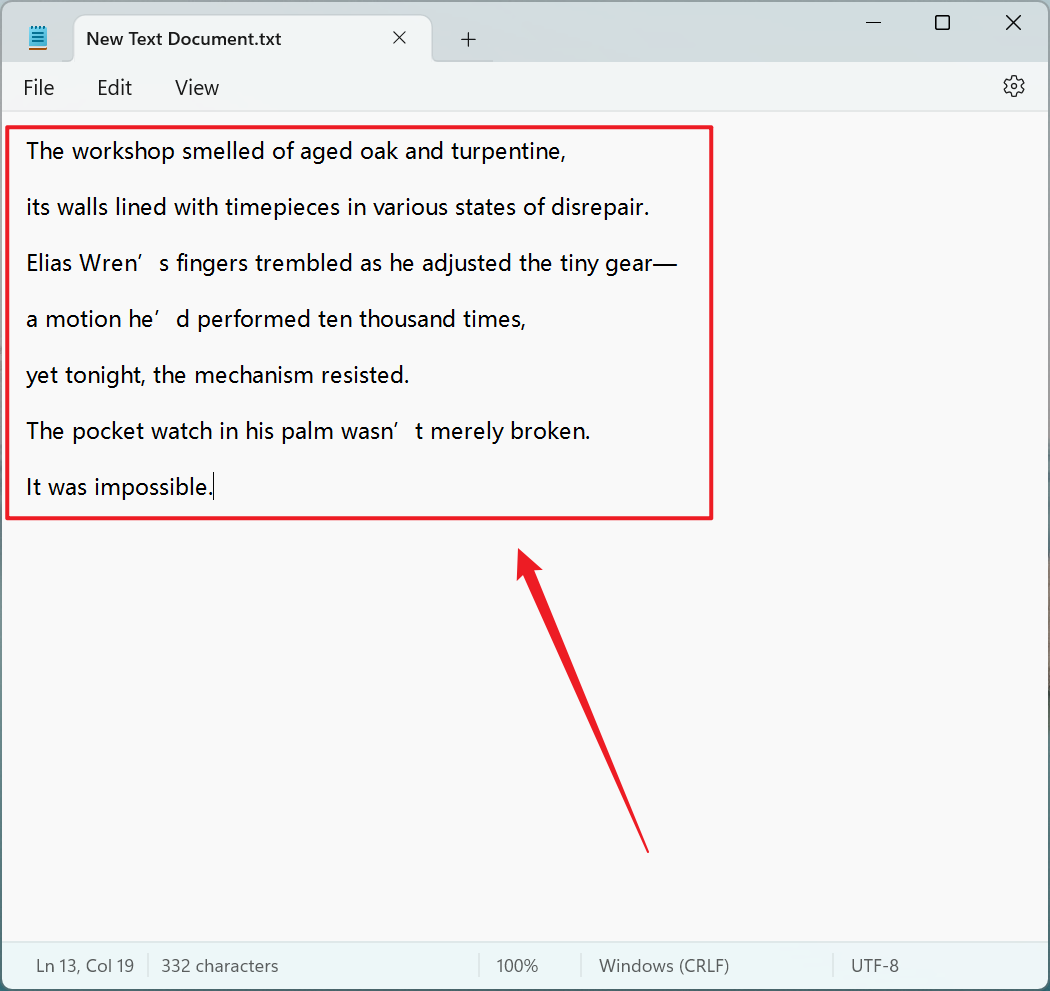Open the View menu
Viewport: 1050px width, 991px height.
pyautogui.click(x=197, y=88)
